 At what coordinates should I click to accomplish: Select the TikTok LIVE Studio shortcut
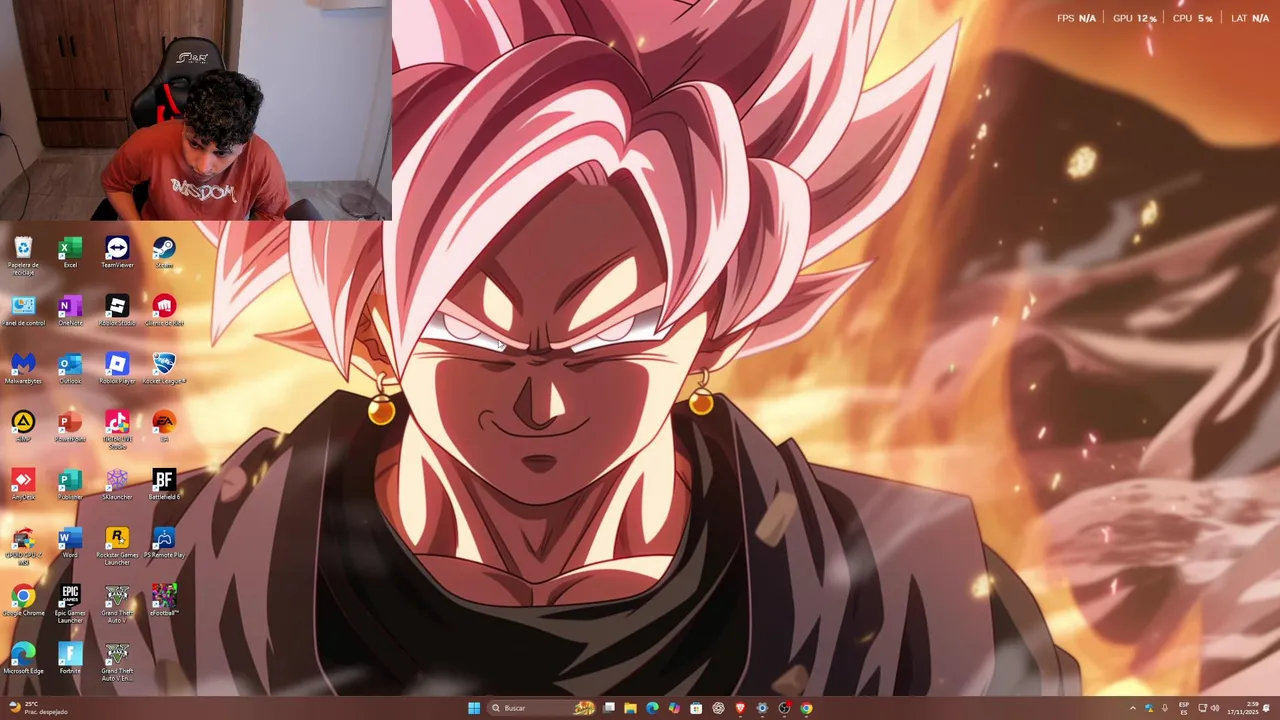point(117,430)
